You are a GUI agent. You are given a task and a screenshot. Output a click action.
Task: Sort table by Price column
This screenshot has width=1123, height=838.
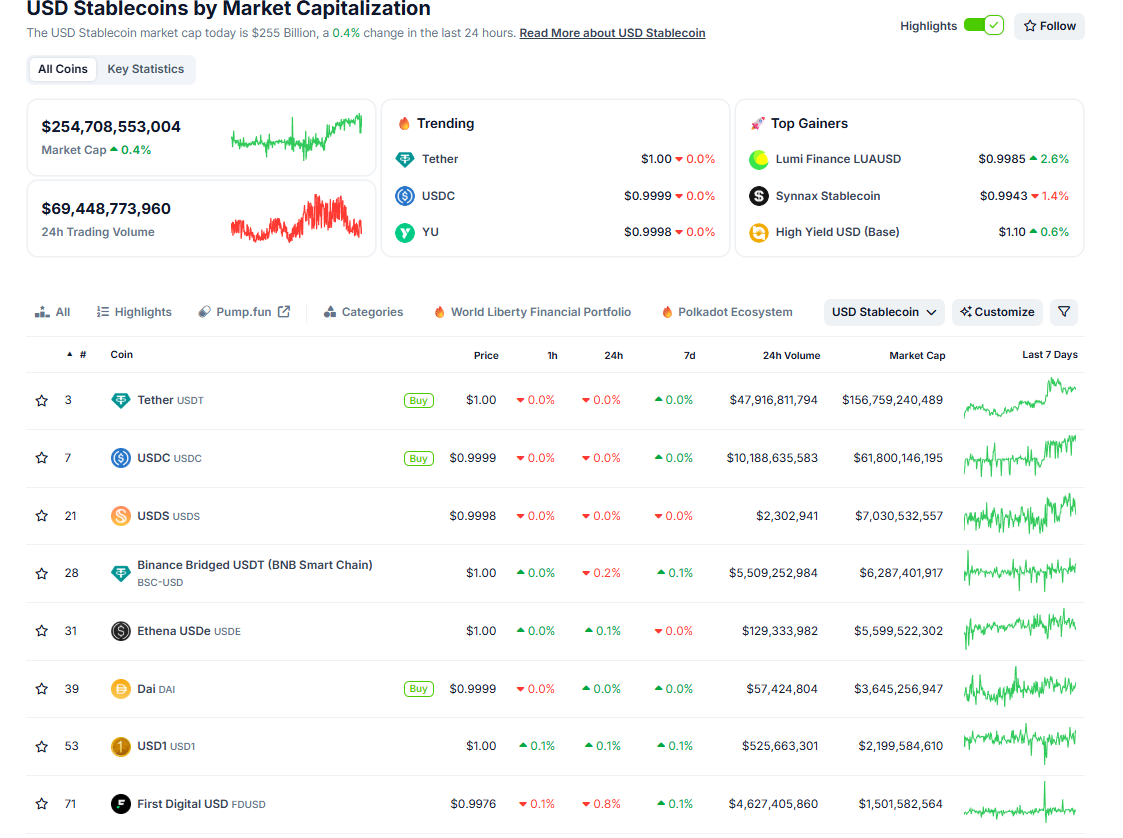point(486,355)
